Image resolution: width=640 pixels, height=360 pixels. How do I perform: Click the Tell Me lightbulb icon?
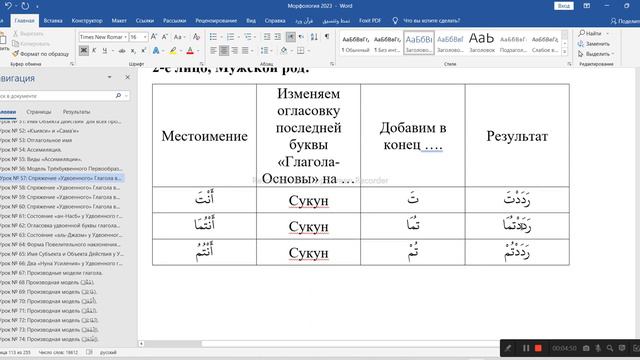click(x=395, y=20)
